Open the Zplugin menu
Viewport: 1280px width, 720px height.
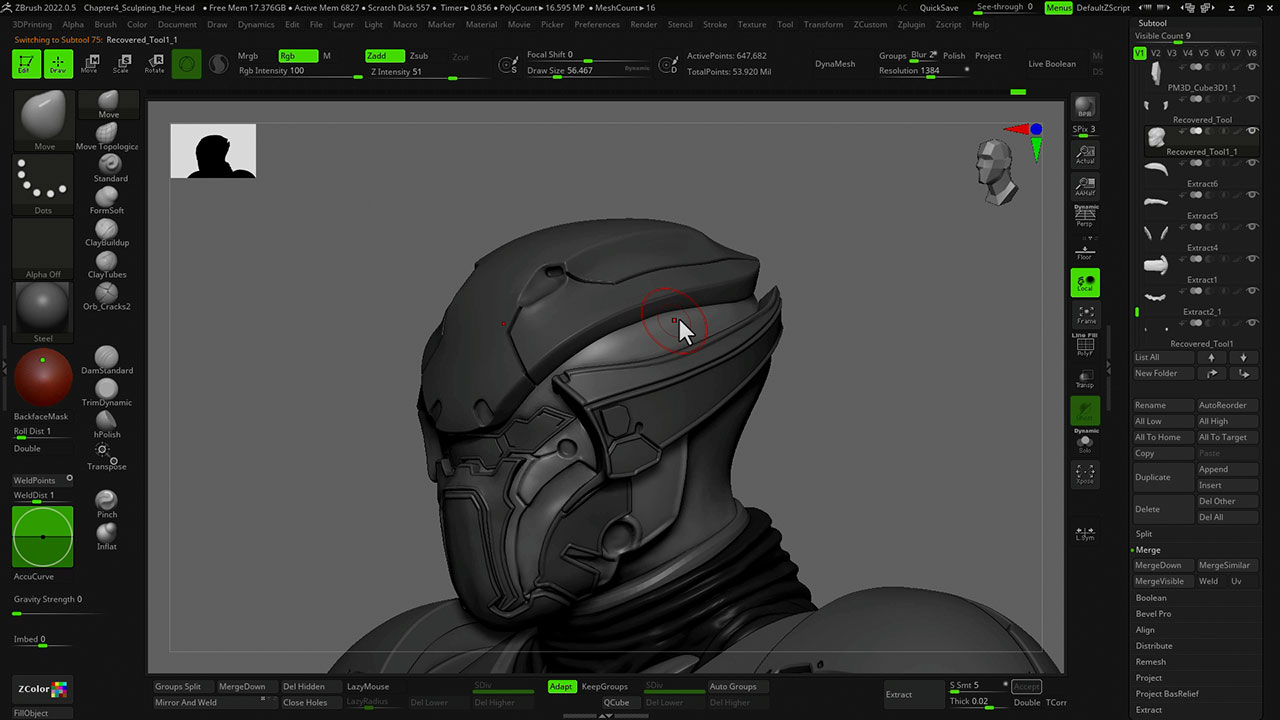tap(911, 24)
